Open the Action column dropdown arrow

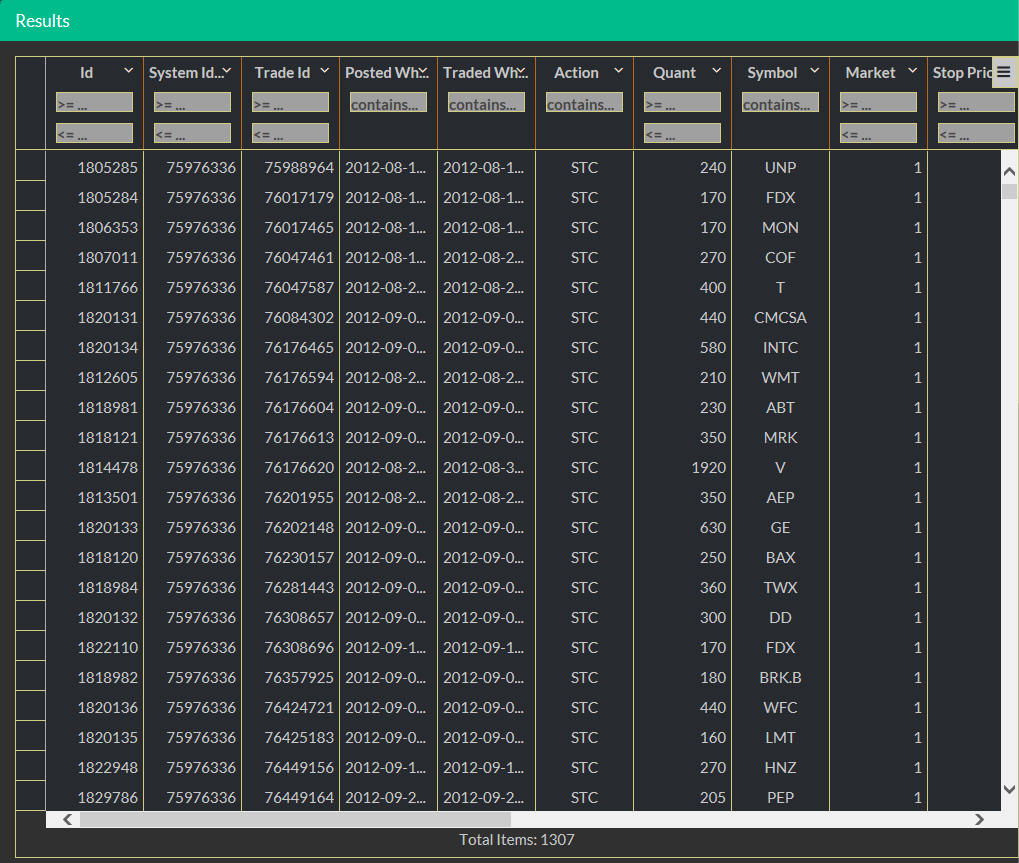tap(618, 71)
